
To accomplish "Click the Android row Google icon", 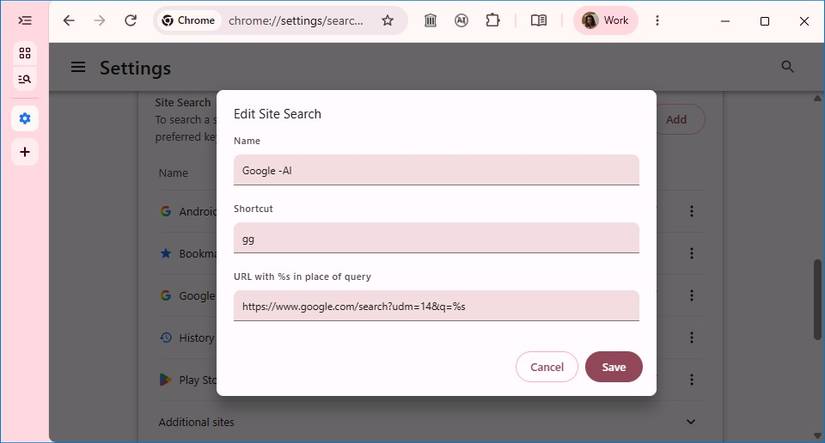I will click(x=166, y=211).
